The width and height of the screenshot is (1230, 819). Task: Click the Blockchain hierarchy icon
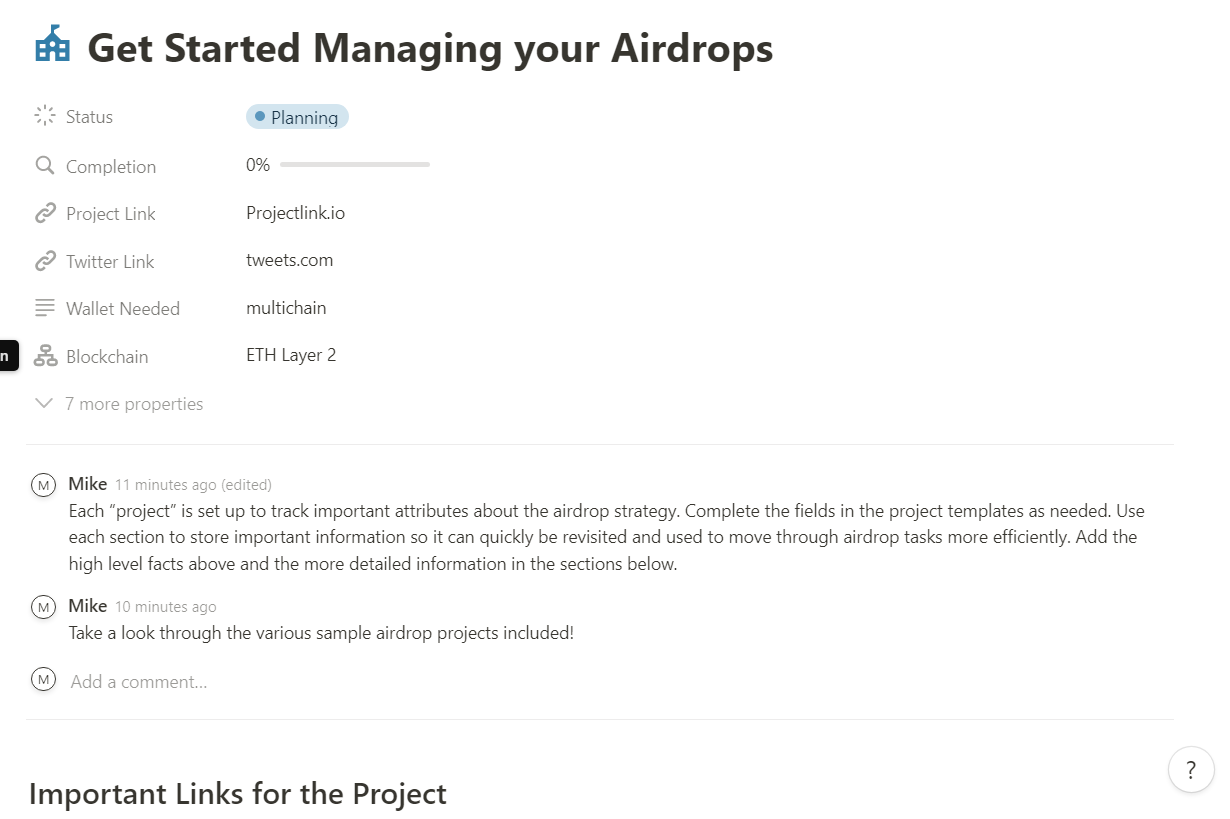coord(44,356)
